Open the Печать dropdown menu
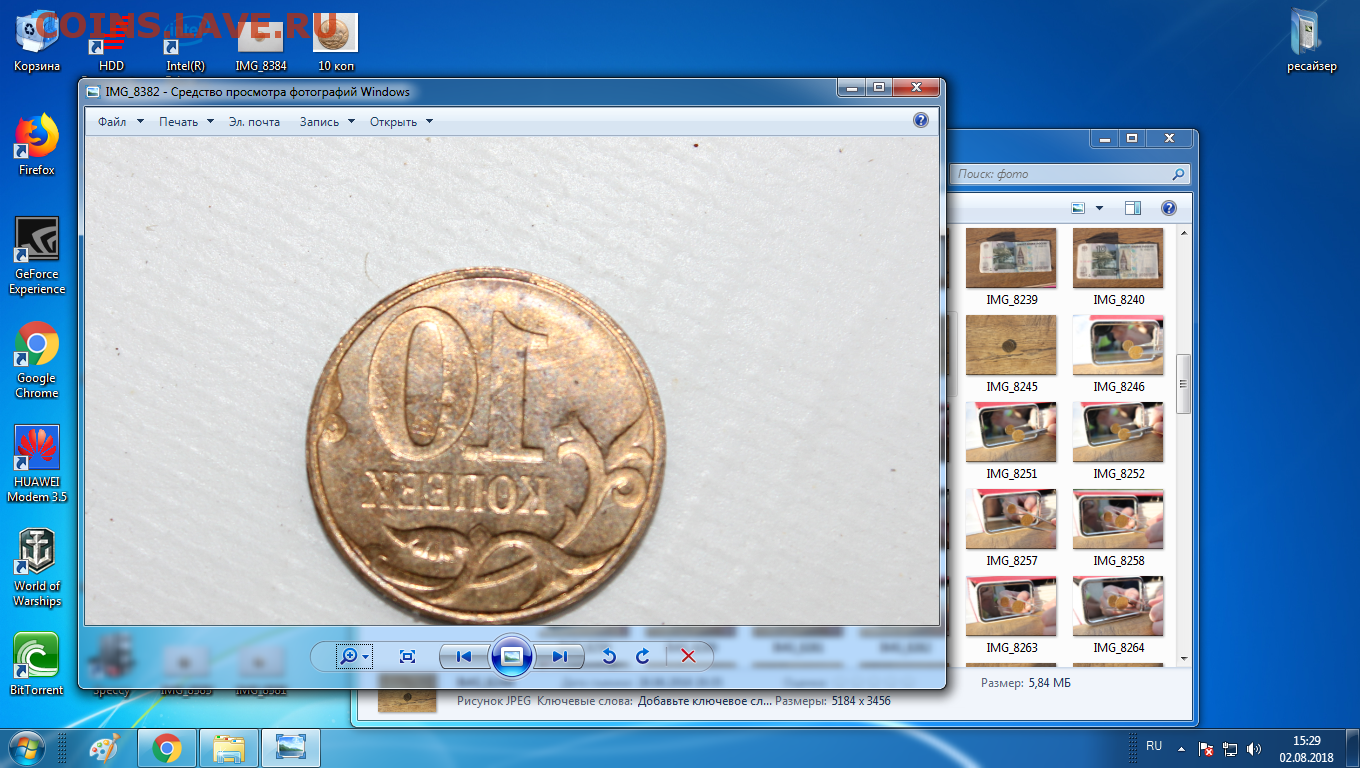The height and width of the screenshot is (768, 1360). click(x=186, y=122)
